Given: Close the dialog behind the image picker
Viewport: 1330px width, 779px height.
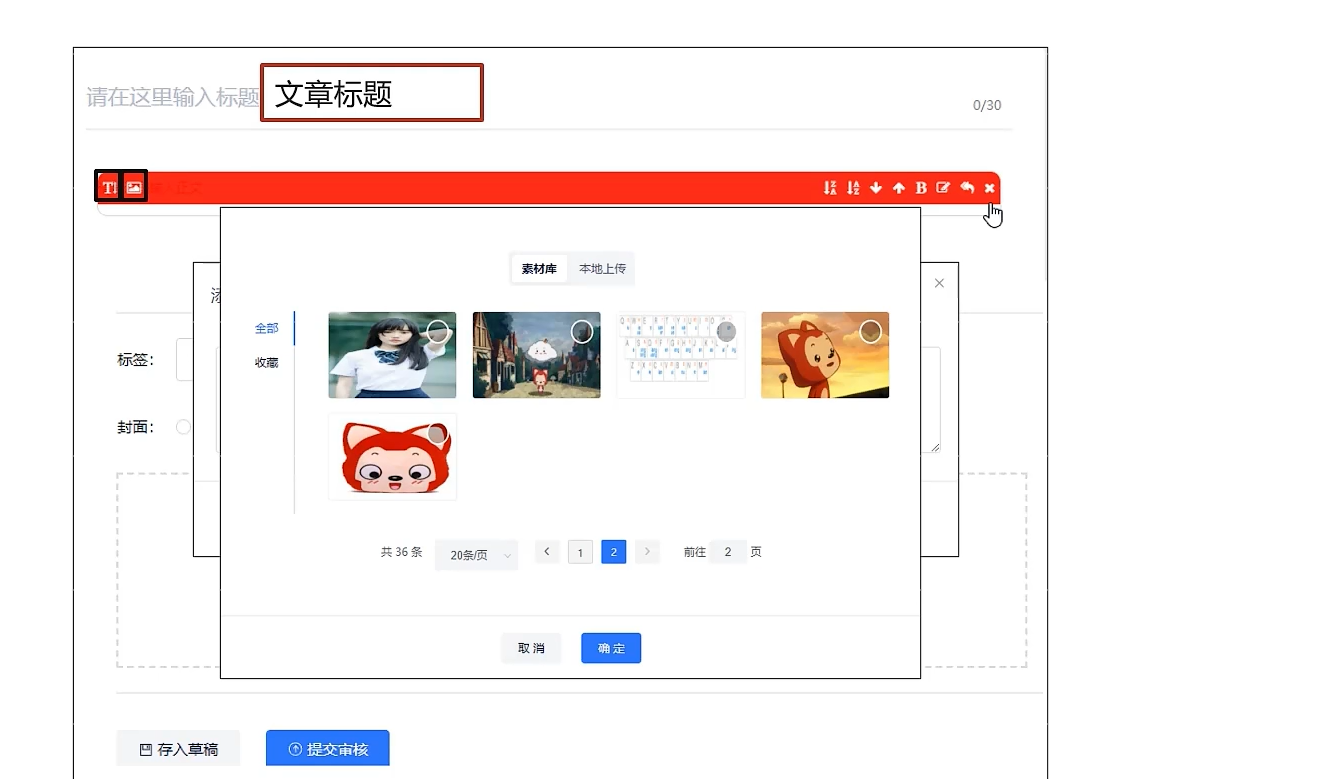Looking at the screenshot, I should [939, 283].
